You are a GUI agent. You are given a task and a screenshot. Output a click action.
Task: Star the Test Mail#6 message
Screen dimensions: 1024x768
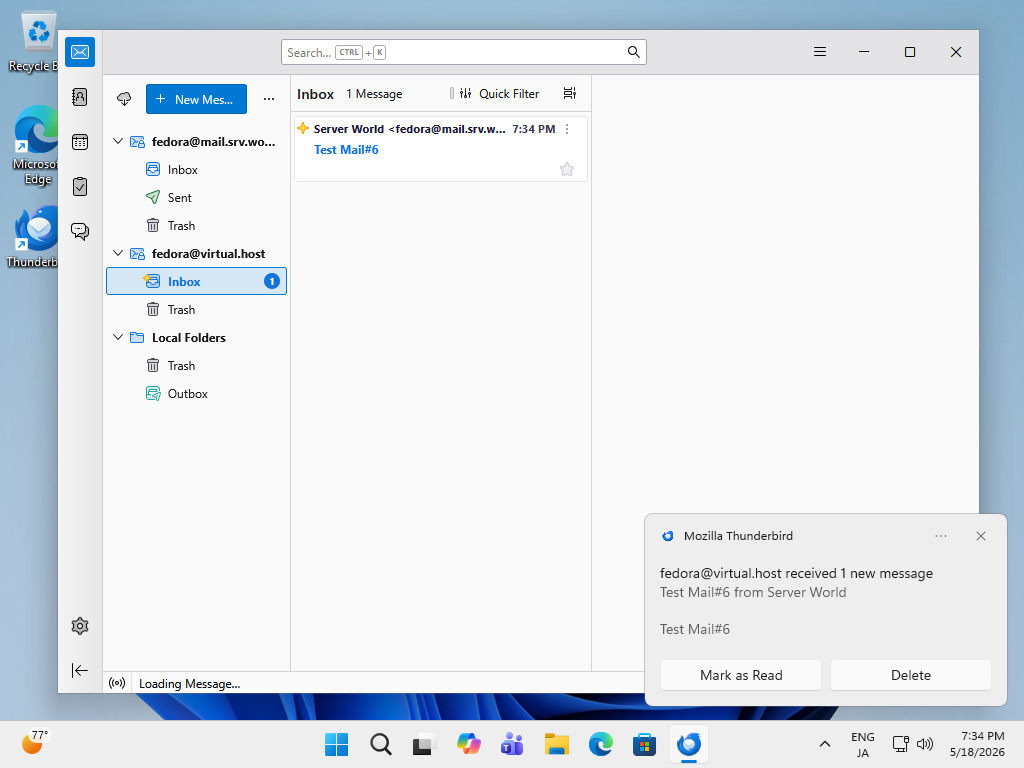tap(567, 169)
